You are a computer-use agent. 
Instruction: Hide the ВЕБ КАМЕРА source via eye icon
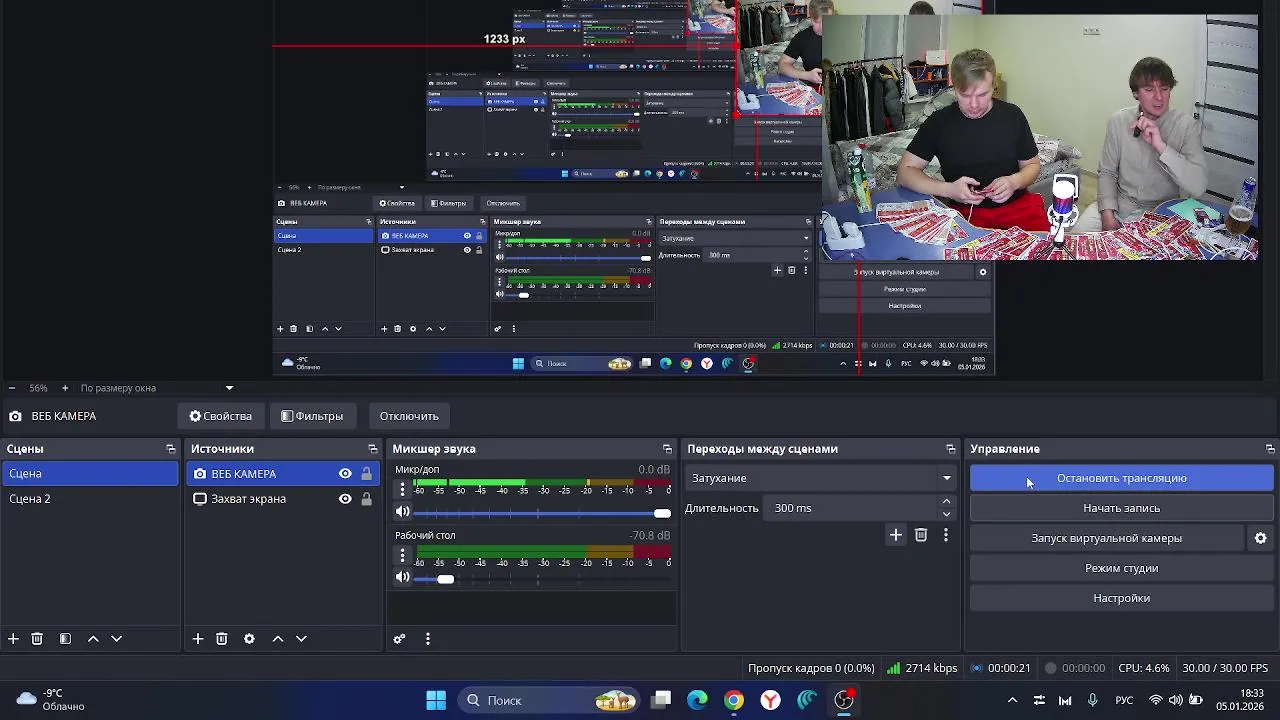pyautogui.click(x=345, y=474)
